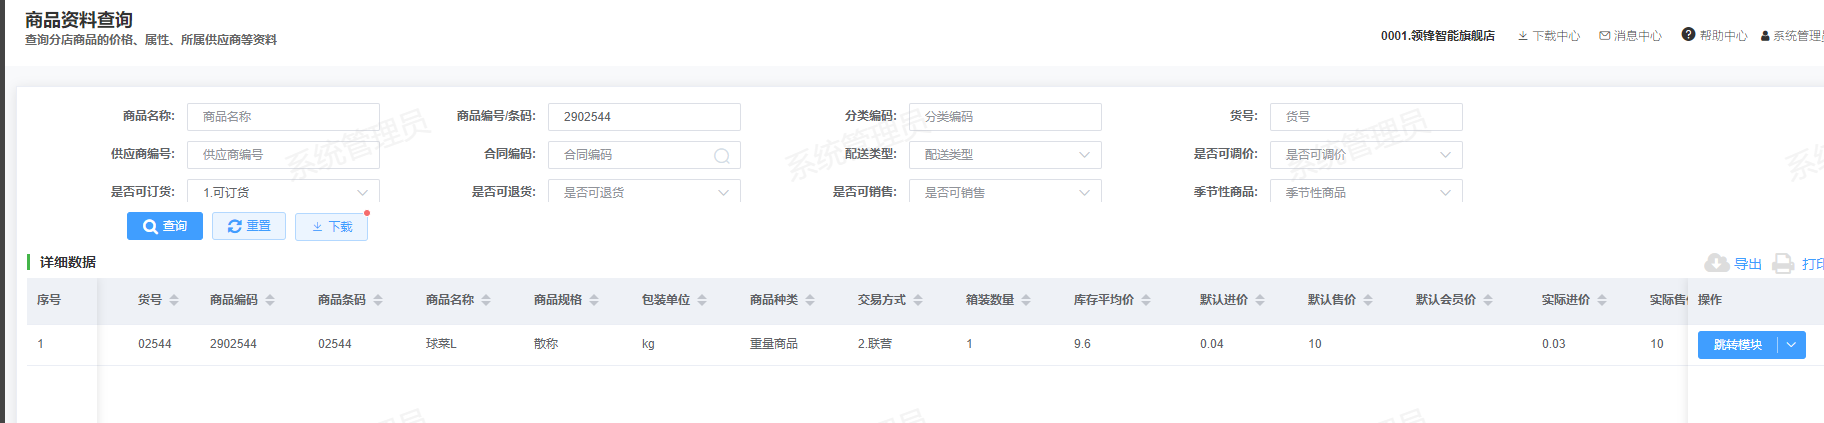Click the 跳转模块 button
1824x423 pixels.
click(1738, 345)
